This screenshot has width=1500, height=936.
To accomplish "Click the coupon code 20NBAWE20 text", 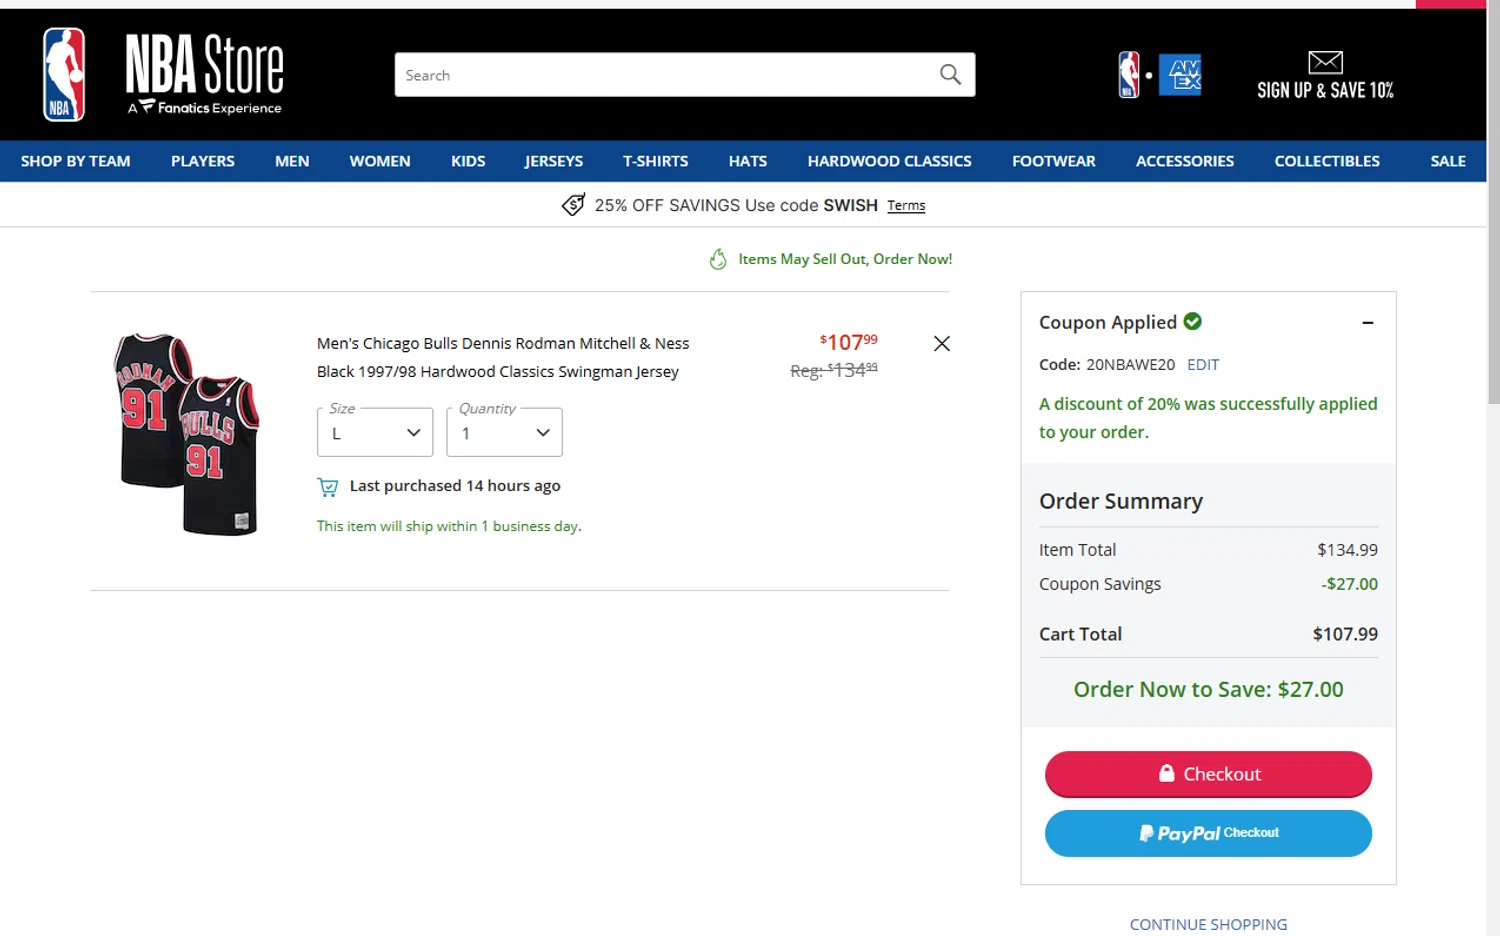I will 1130,365.
